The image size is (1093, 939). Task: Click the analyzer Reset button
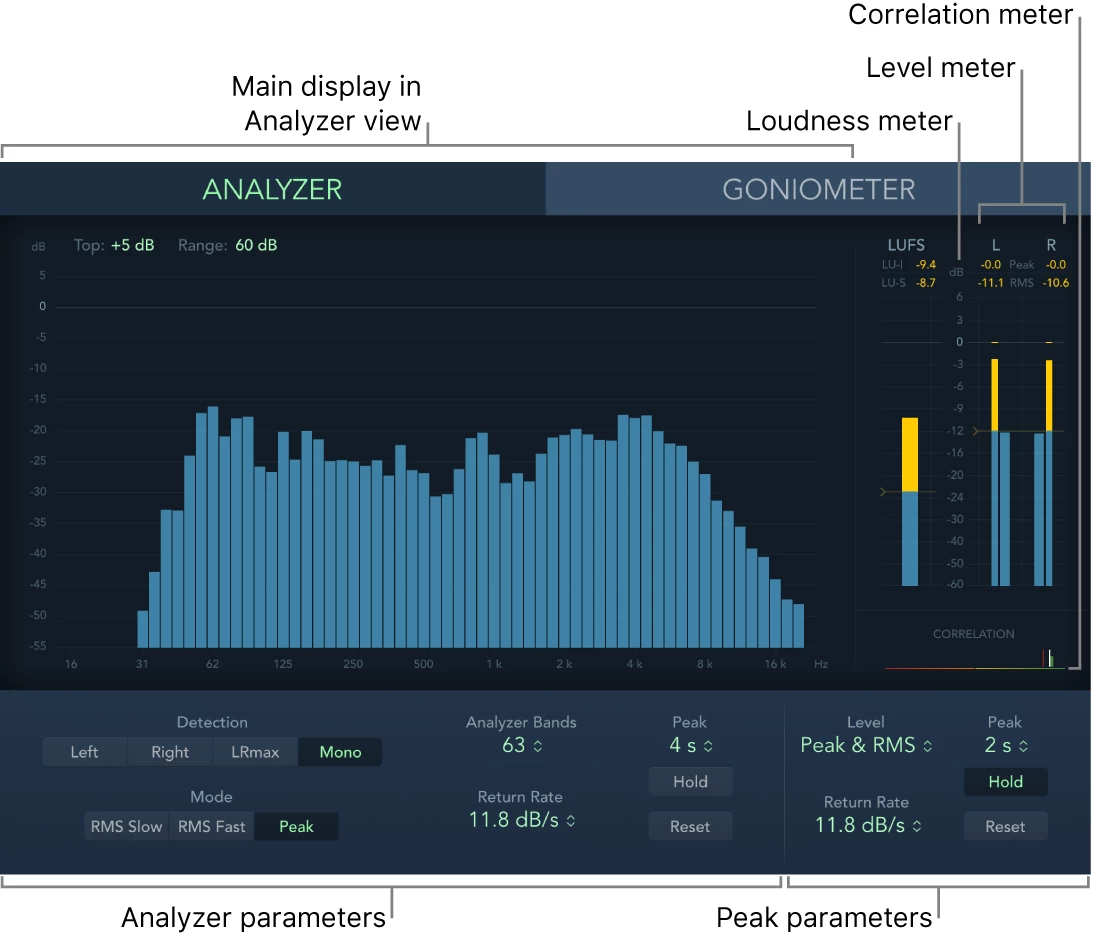coord(690,826)
